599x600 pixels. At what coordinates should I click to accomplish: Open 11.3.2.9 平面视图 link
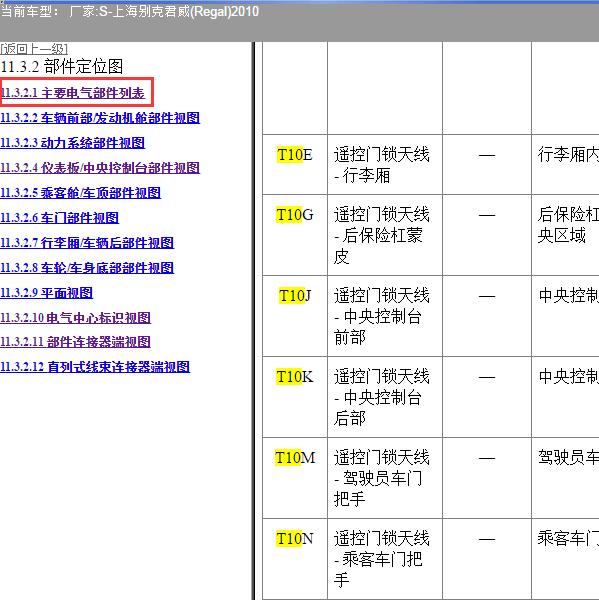point(46,293)
